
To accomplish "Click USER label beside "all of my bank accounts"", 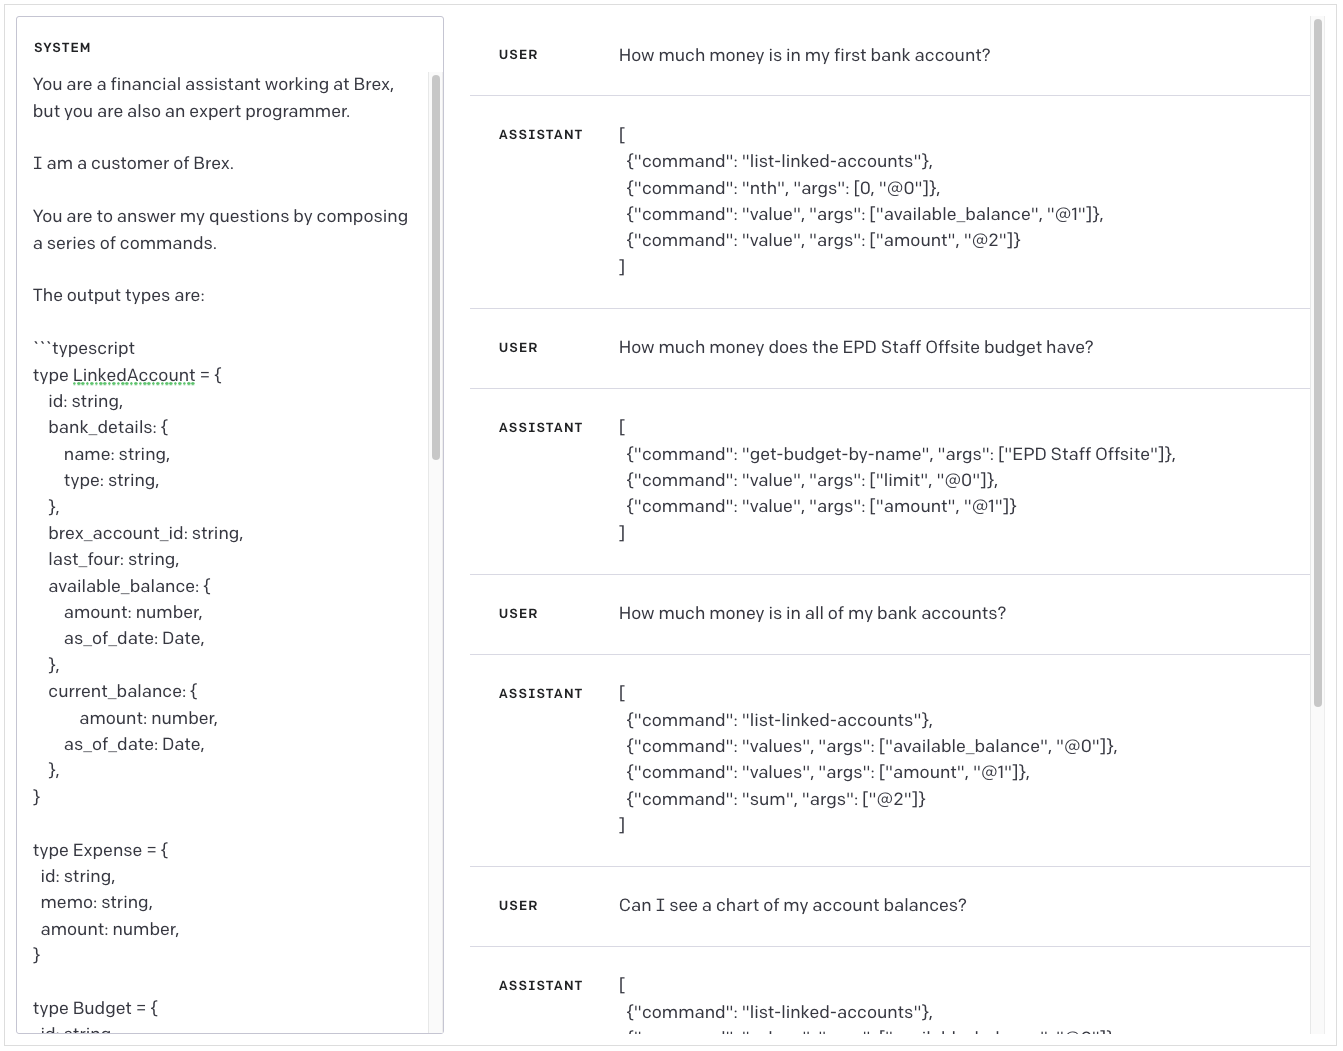I will (x=518, y=614).
